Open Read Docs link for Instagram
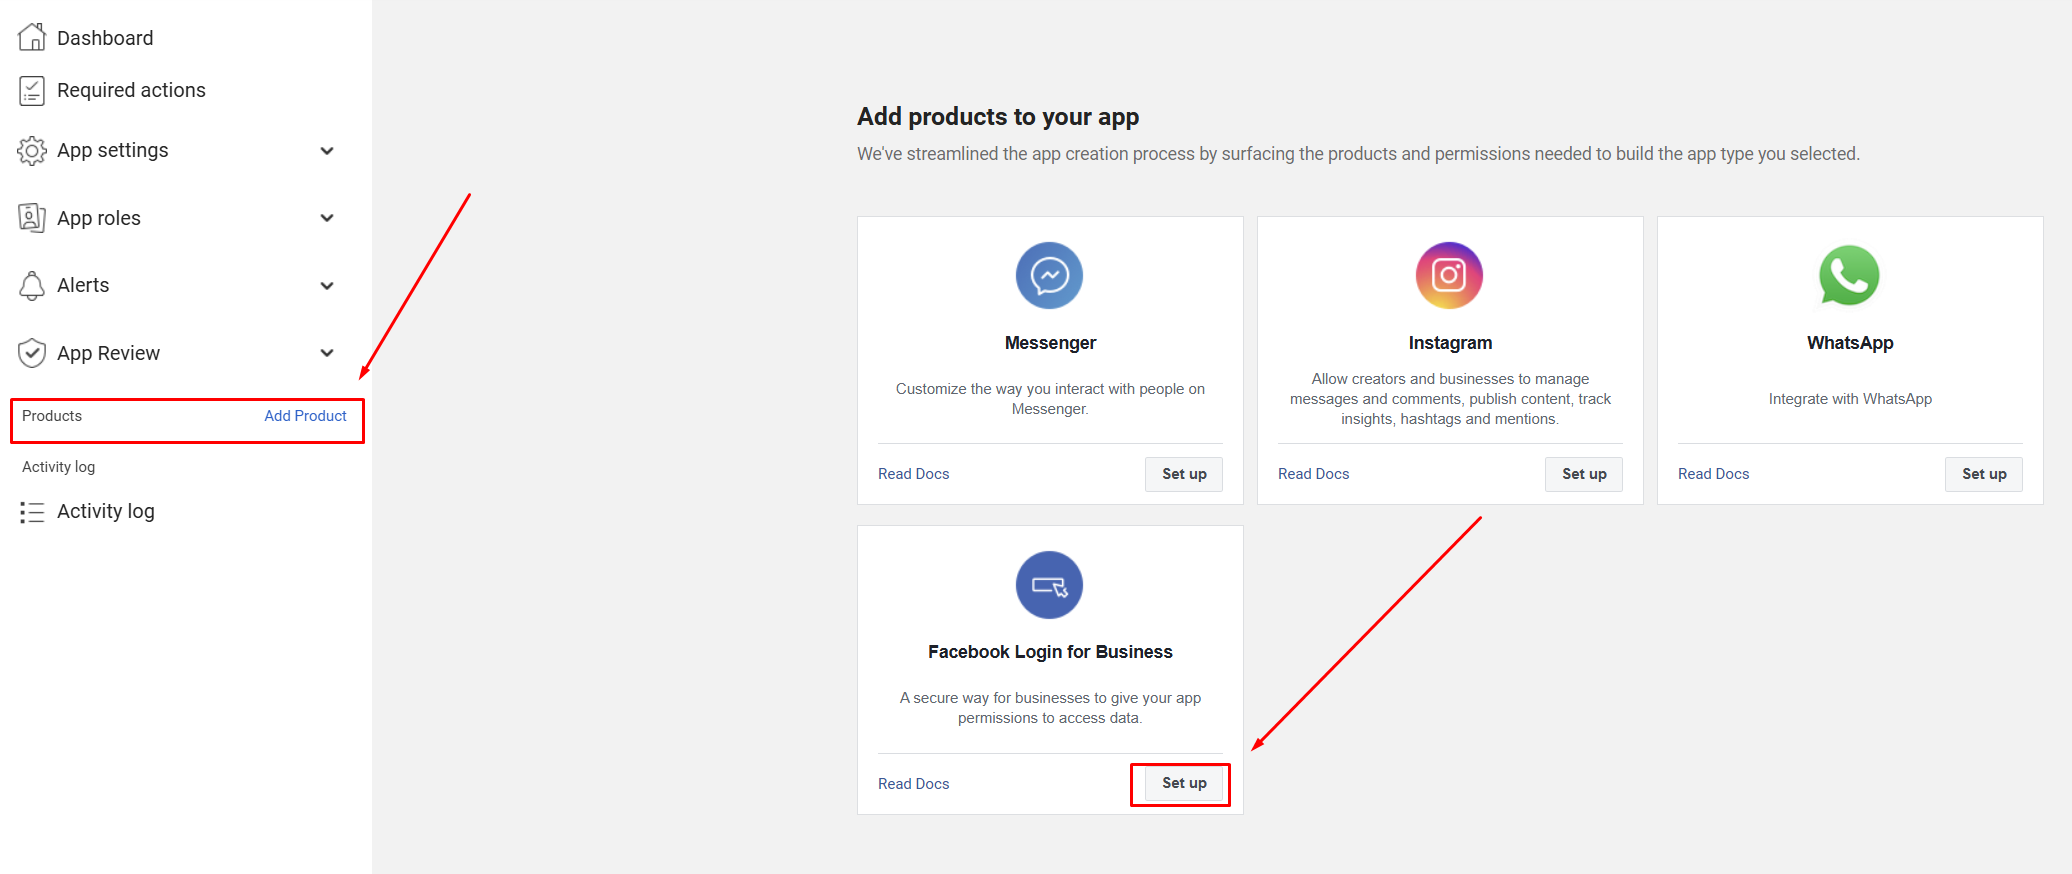 [1313, 474]
